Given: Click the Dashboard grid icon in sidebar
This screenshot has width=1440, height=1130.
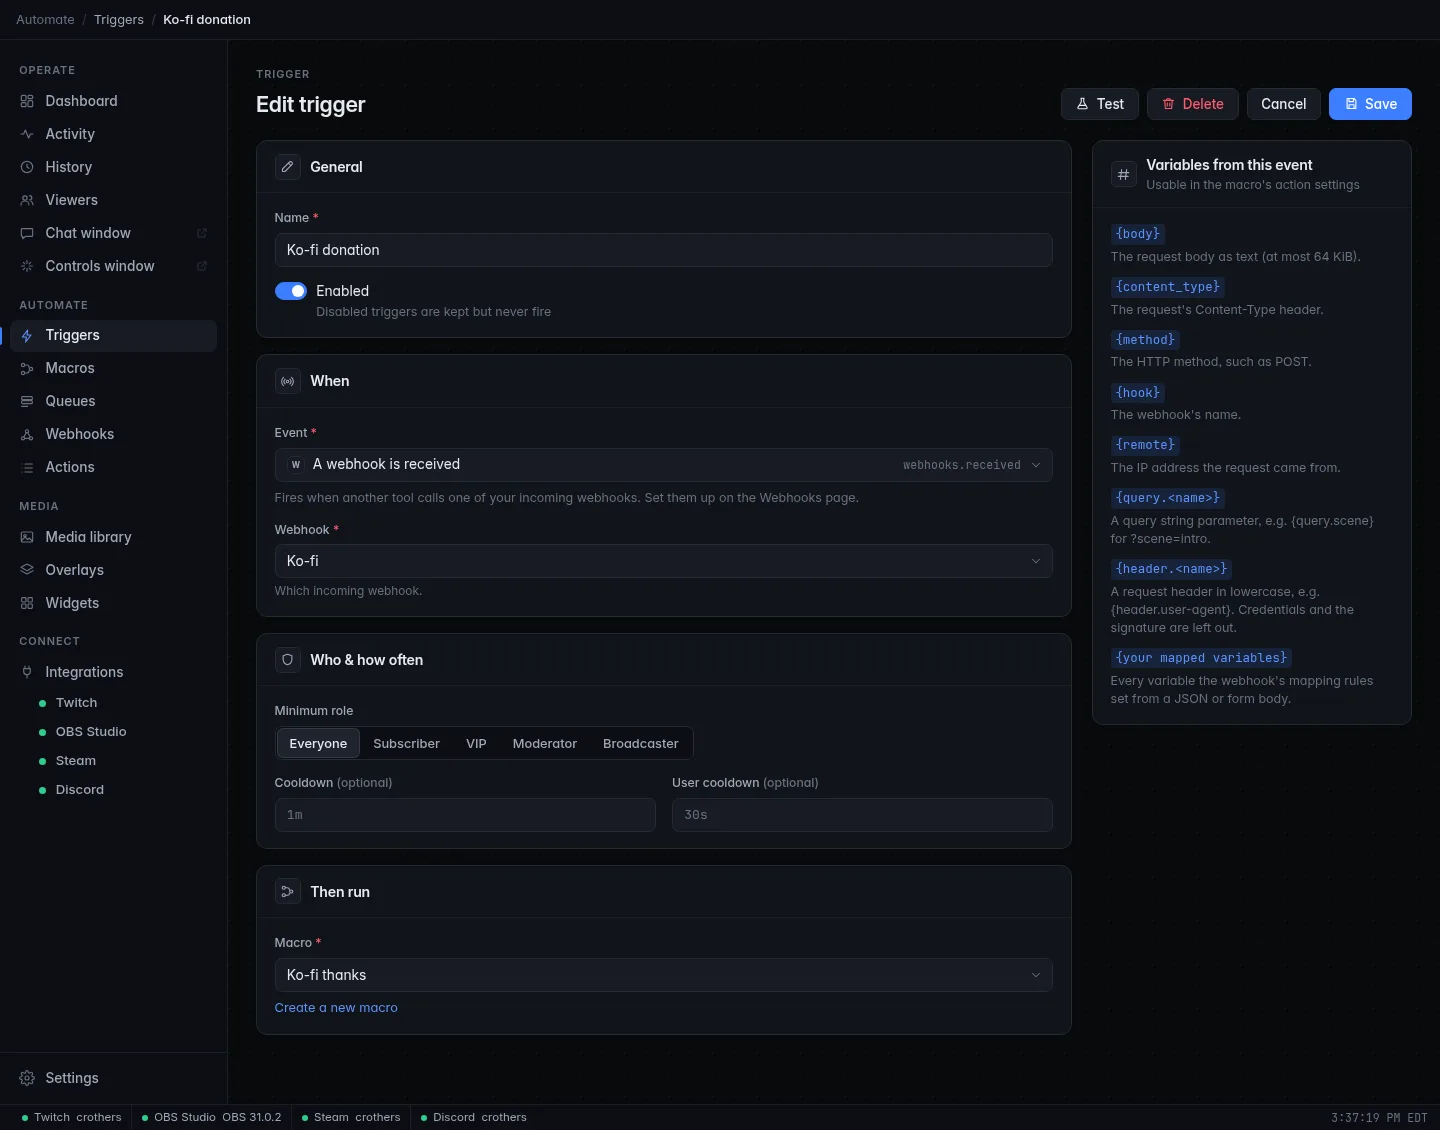Looking at the screenshot, I should (x=27, y=101).
